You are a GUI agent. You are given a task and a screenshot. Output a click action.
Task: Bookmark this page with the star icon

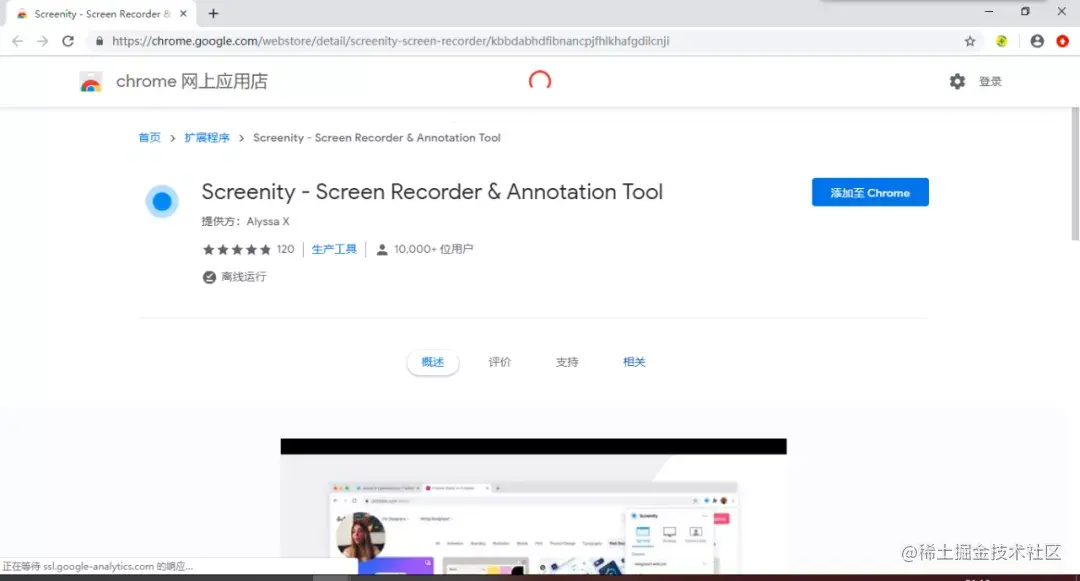pyautogui.click(x=970, y=41)
